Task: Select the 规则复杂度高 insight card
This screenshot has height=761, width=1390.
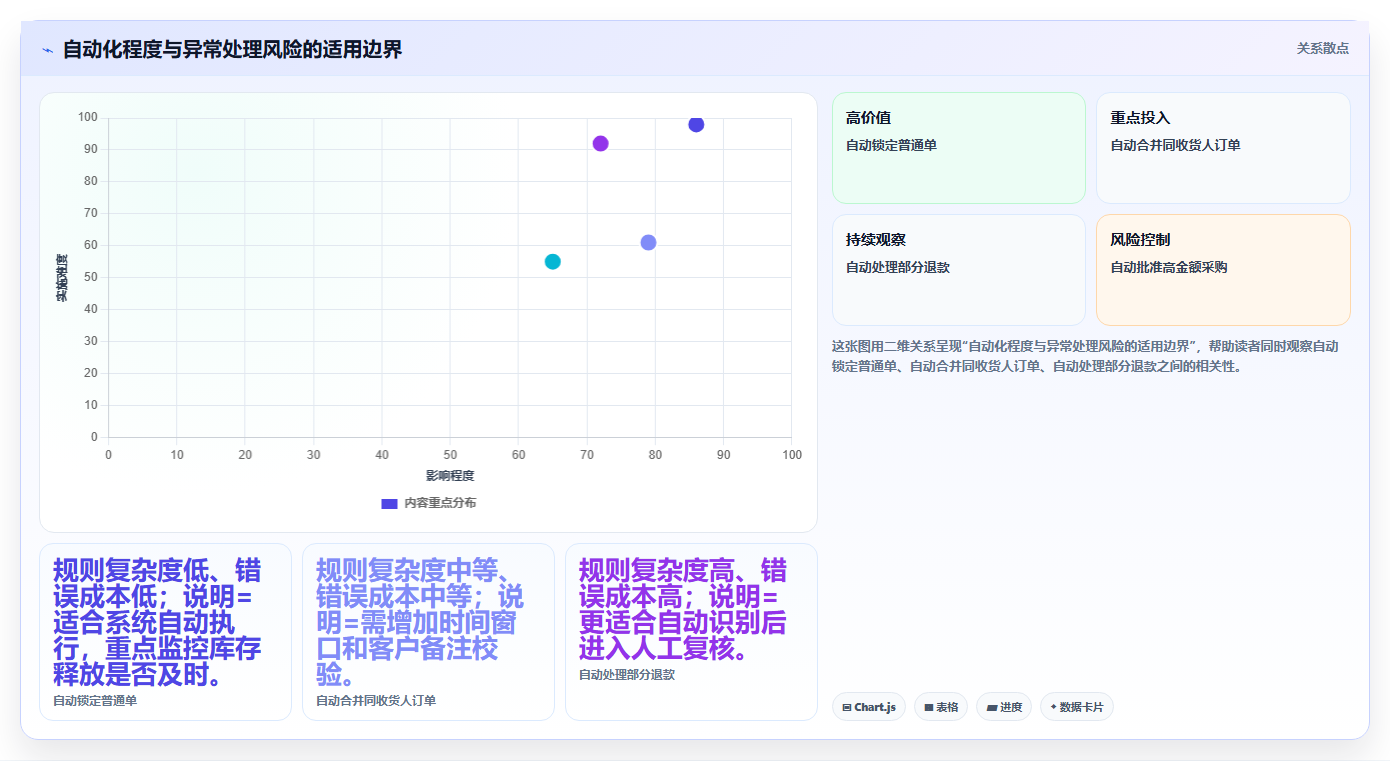Action: (691, 632)
